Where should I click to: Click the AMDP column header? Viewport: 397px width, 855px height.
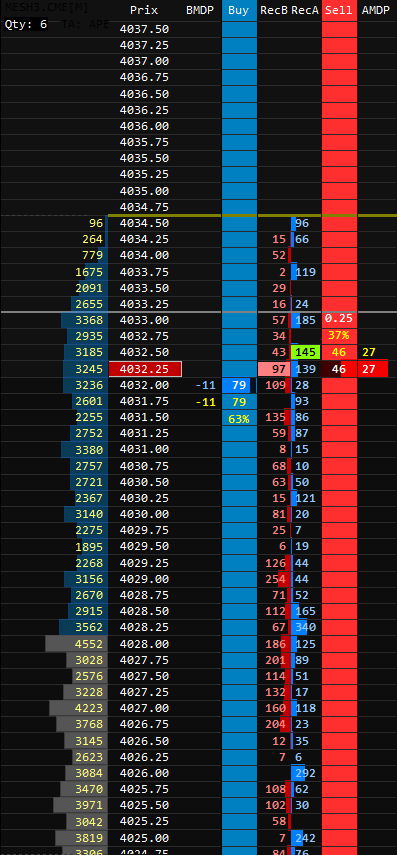376,10
